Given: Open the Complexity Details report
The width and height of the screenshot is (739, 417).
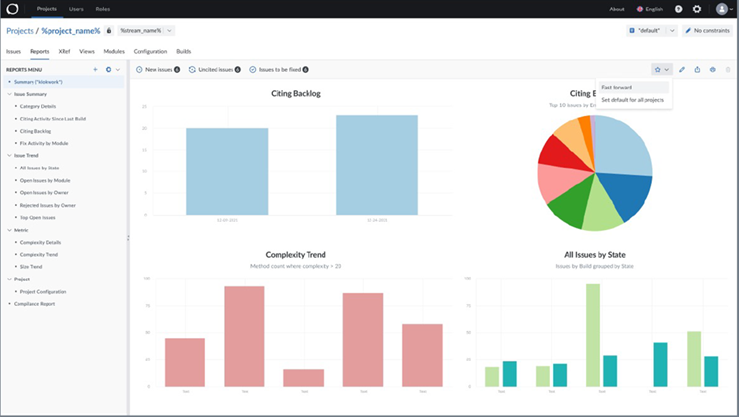Looking at the screenshot, I should coord(40,242).
